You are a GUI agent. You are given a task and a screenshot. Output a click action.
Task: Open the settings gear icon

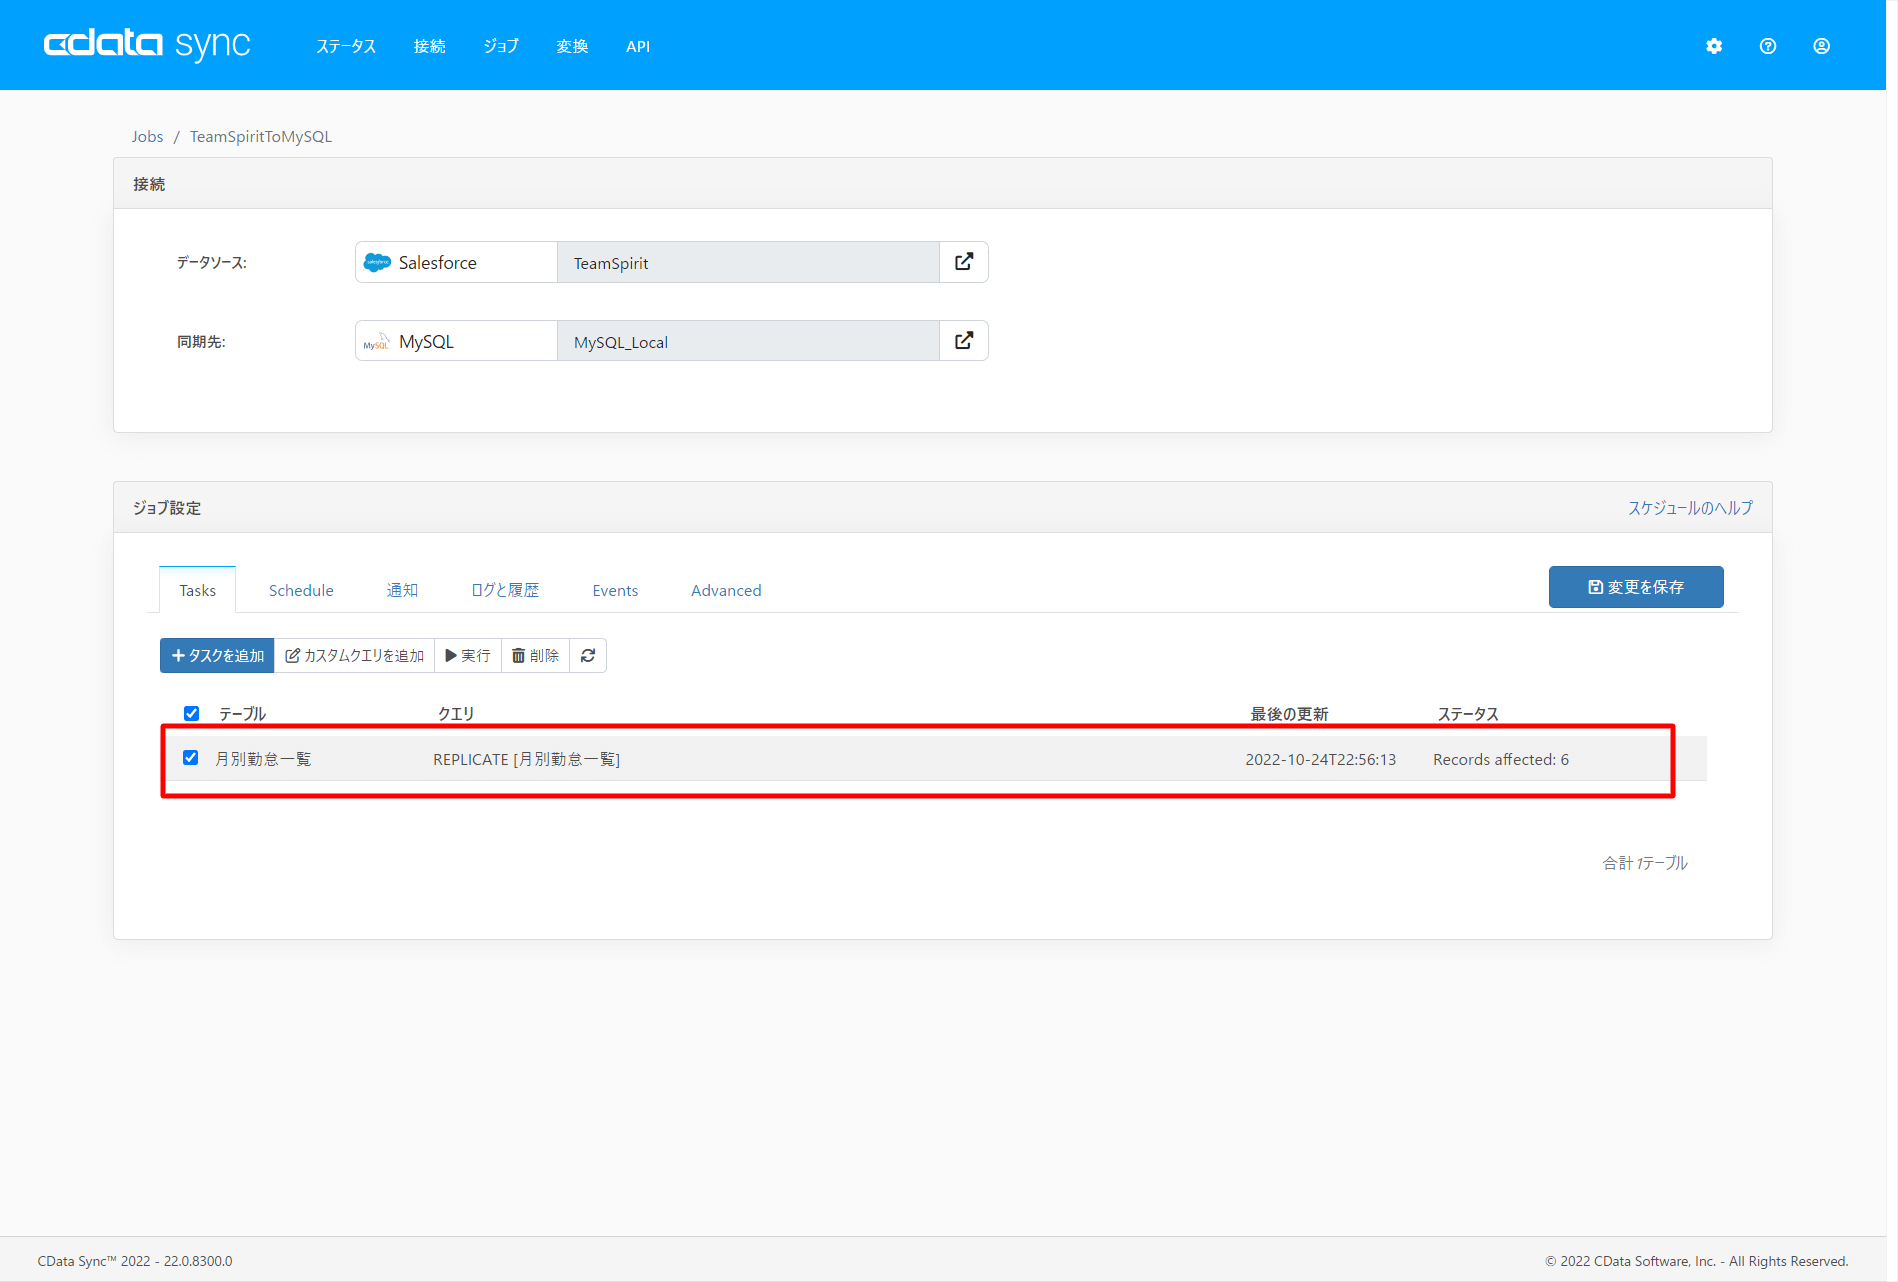click(x=1714, y=46)
